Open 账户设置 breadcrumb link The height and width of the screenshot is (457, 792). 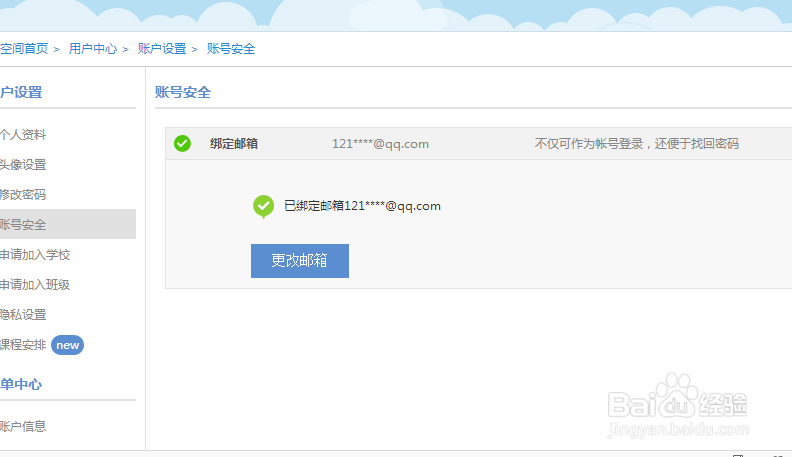pyautogui.click(x=162, y=48)
